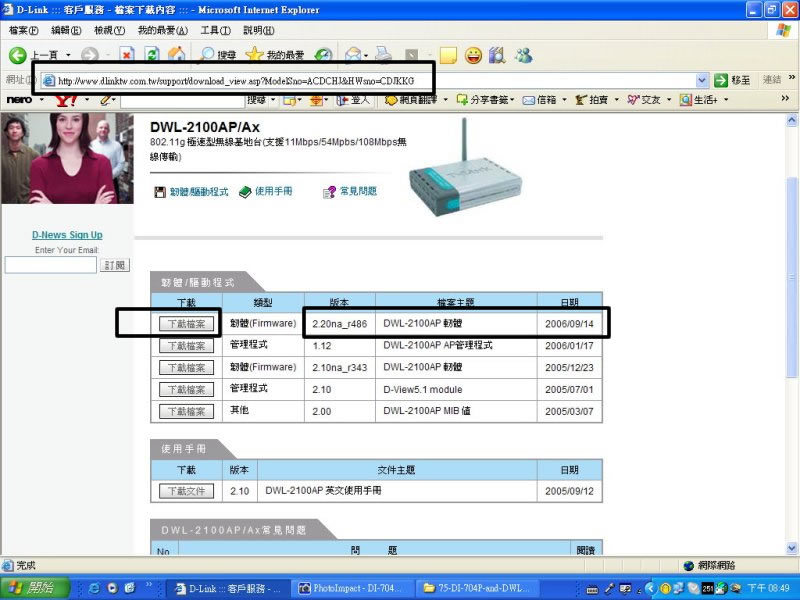Viewport: 800px width, 600px height.
Task: Click 下載檔案 for firmware 2.20na_r486
Action: coord(186,324)
